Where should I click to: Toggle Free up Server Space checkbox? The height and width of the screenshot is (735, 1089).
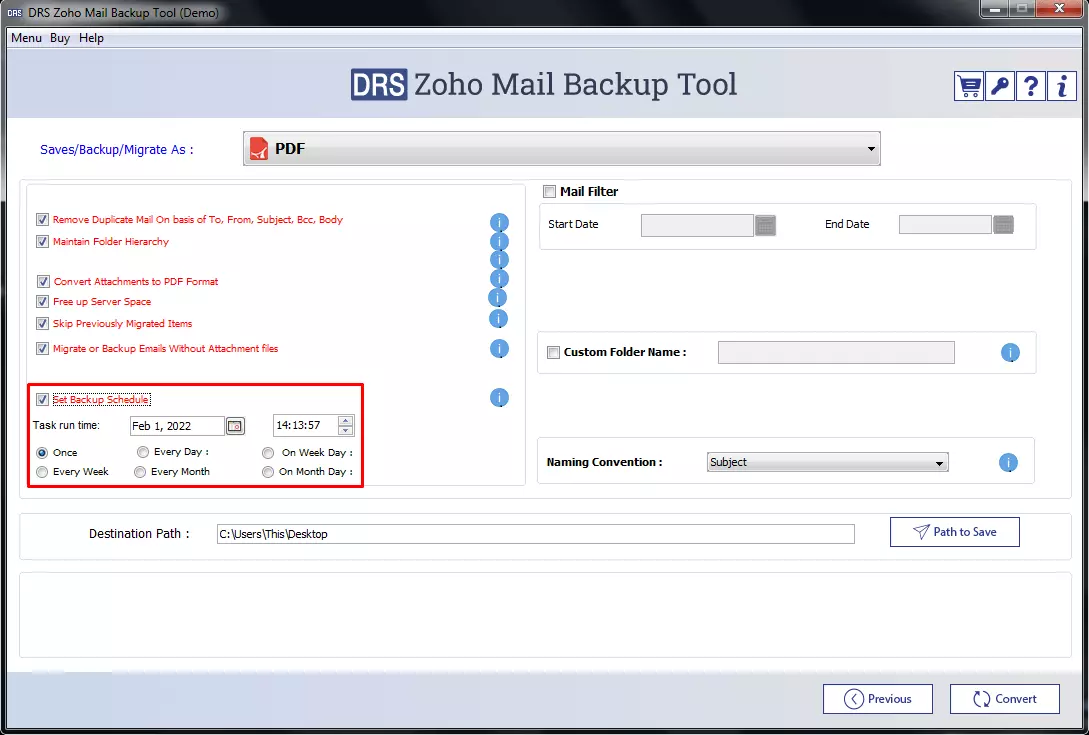[42, 302]
